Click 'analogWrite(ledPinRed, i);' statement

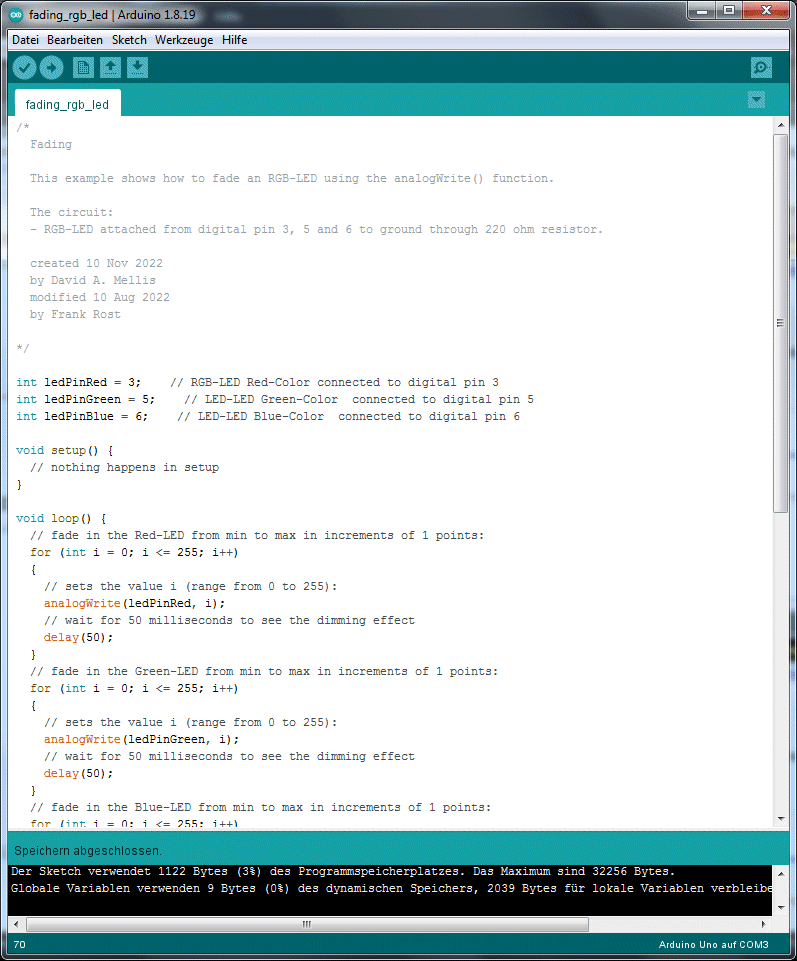pyautogui.click(x=134, y=604)
